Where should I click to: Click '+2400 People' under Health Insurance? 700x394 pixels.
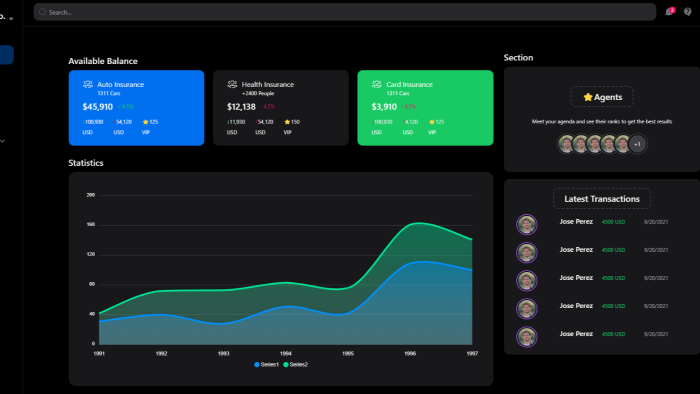point(258,93)
